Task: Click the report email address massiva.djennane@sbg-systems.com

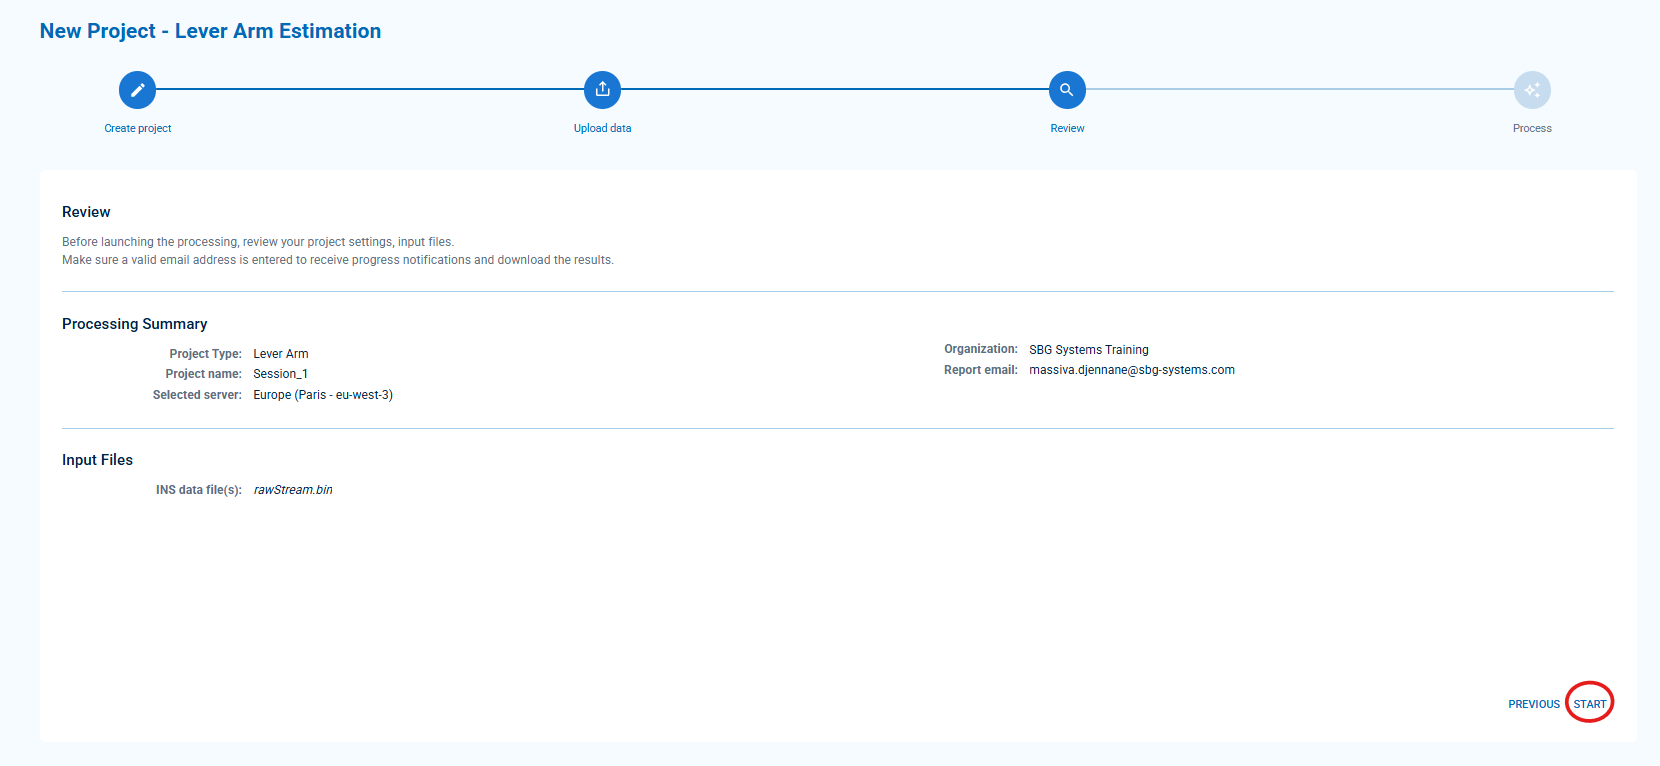Action: (1131, 370)
